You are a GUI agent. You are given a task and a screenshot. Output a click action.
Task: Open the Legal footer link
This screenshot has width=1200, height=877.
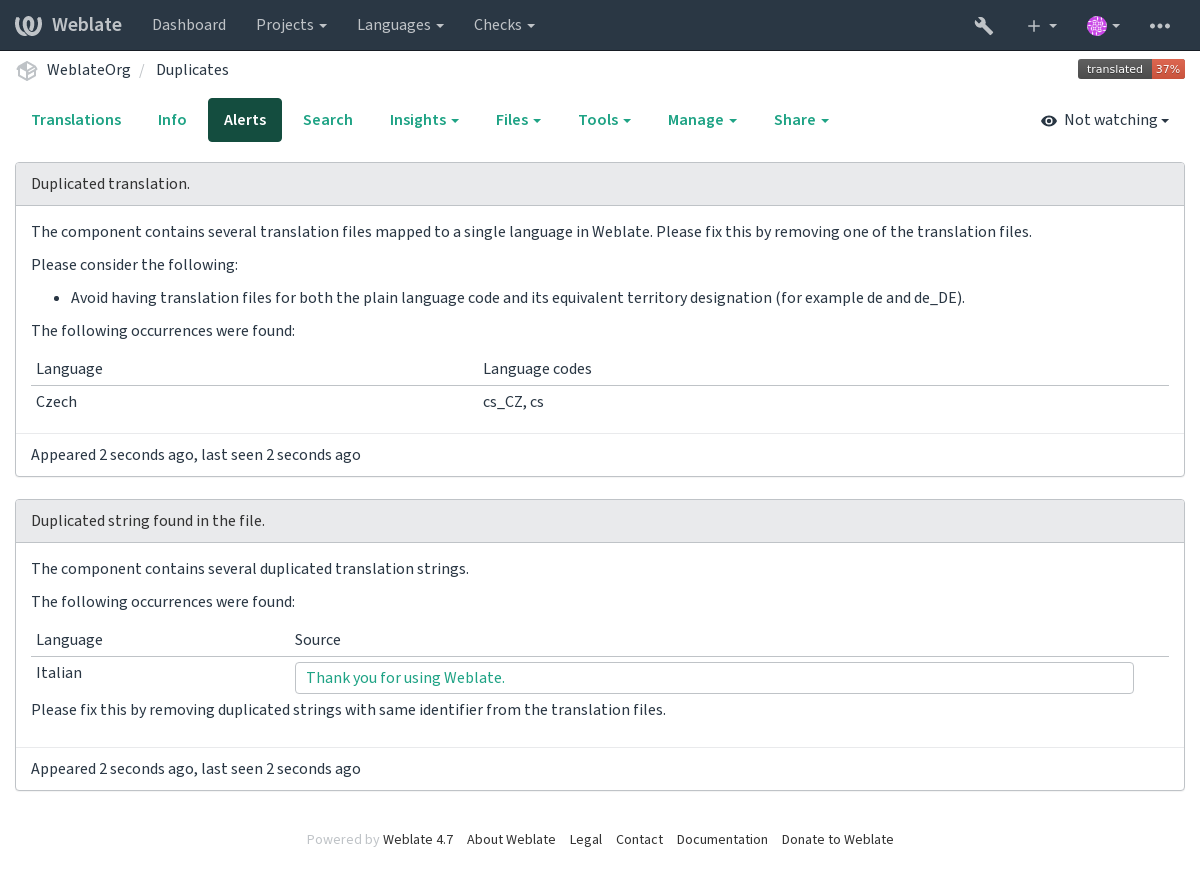tap(586, 840)
